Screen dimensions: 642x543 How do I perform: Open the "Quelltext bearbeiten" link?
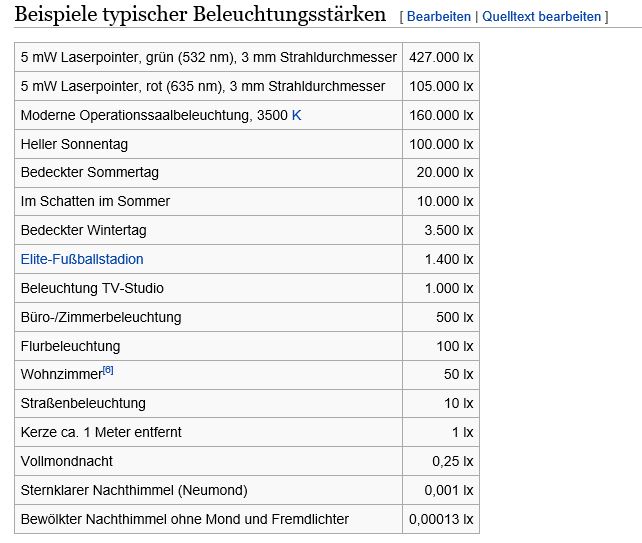[542, 17]
